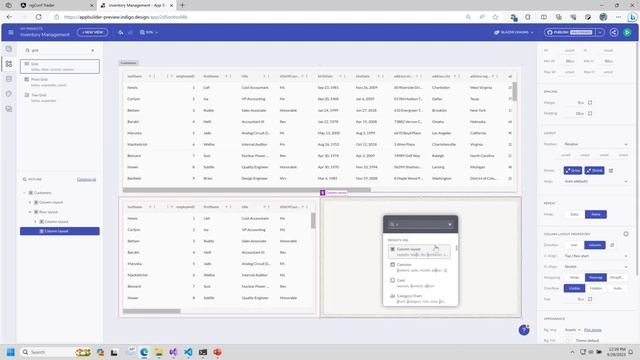Screen dimensions: 640x360
Task: Click the Column layout tag on the canvas
Action: tap(333, 193)
